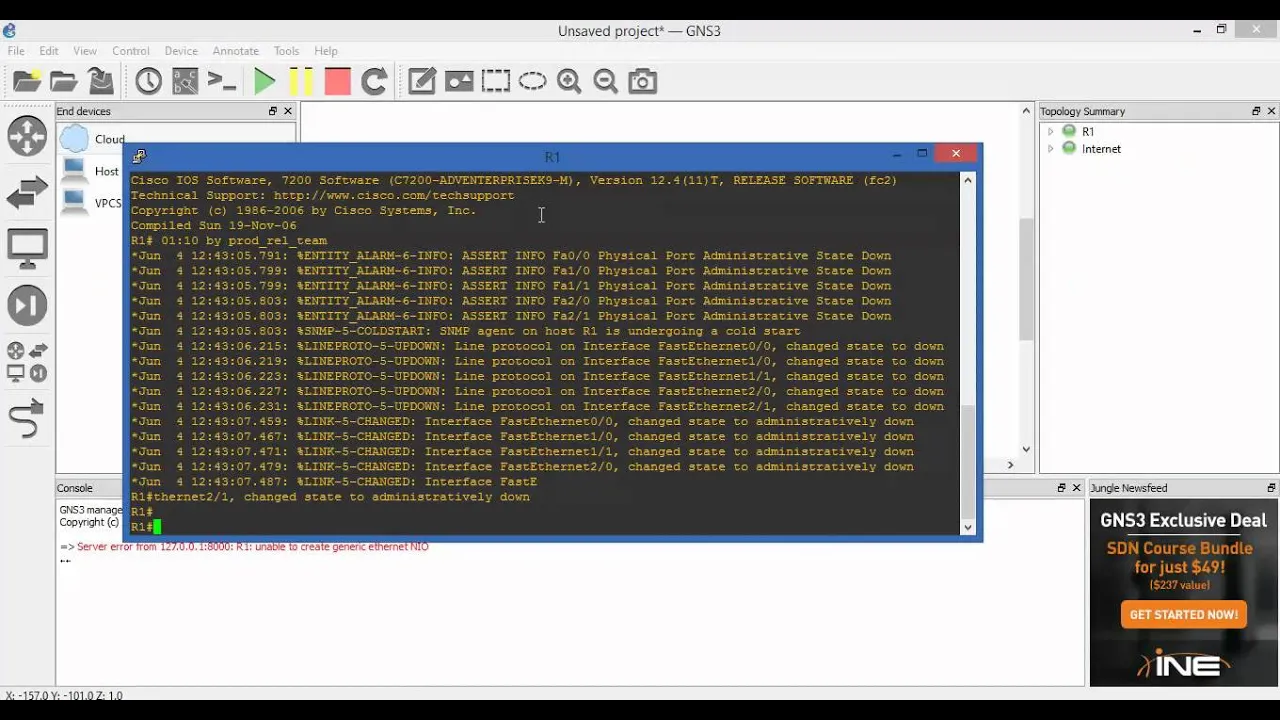The image size is (1280, 720).
Task: Open the Tools menu
Action: click(287, 51)
